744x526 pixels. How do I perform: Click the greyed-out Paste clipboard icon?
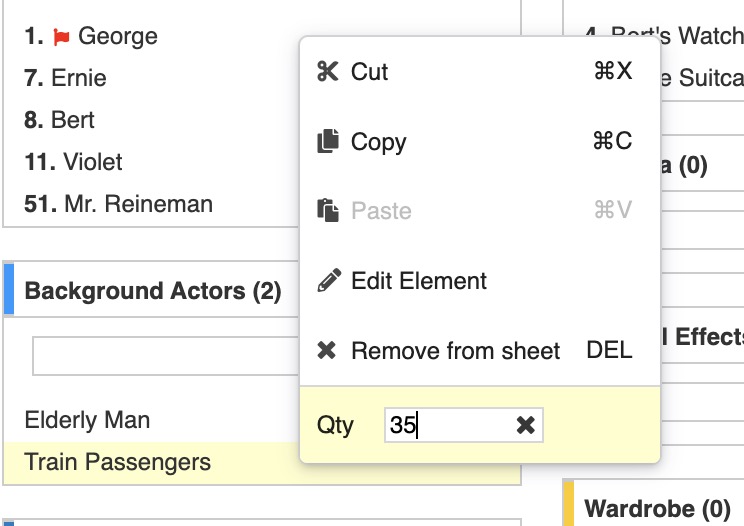click(327, 211)
